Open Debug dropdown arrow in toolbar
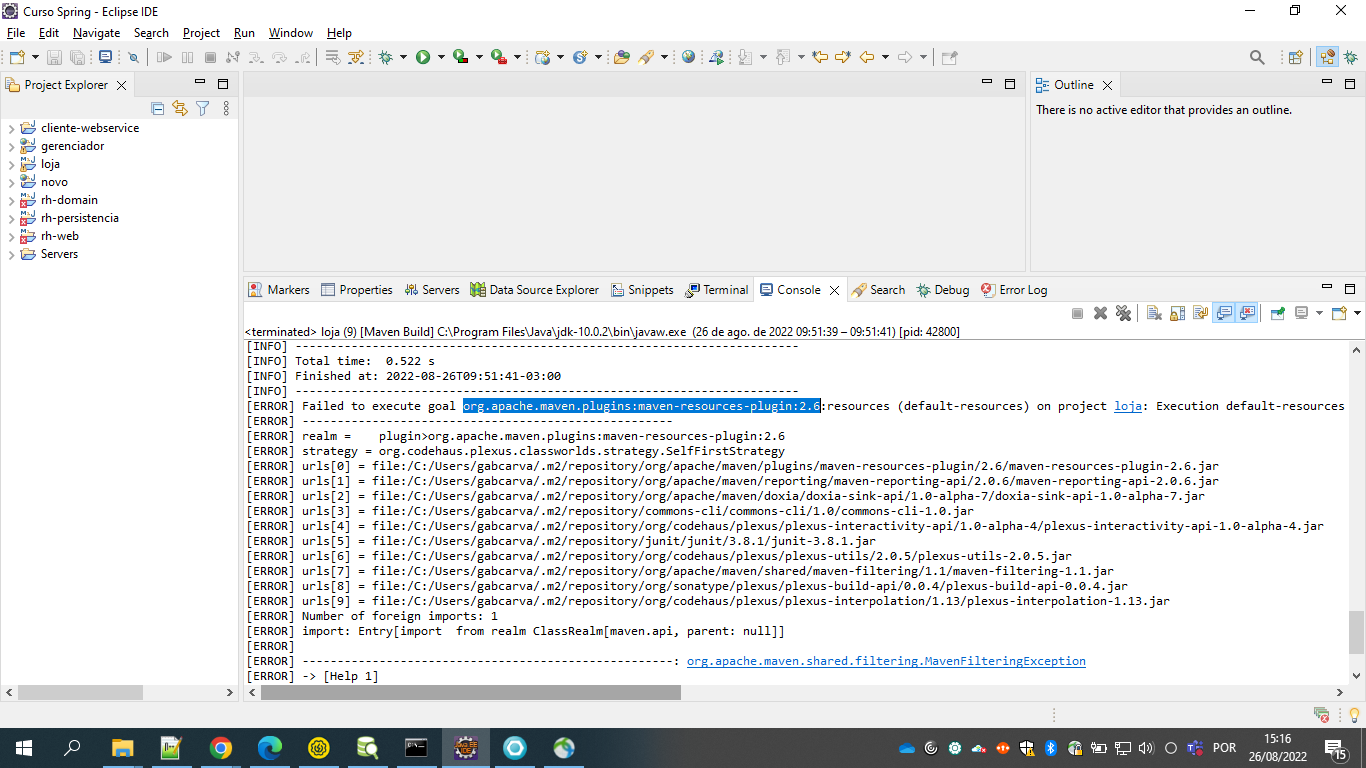The height and width of the screenshot is (768, 1366). [403, 57]
